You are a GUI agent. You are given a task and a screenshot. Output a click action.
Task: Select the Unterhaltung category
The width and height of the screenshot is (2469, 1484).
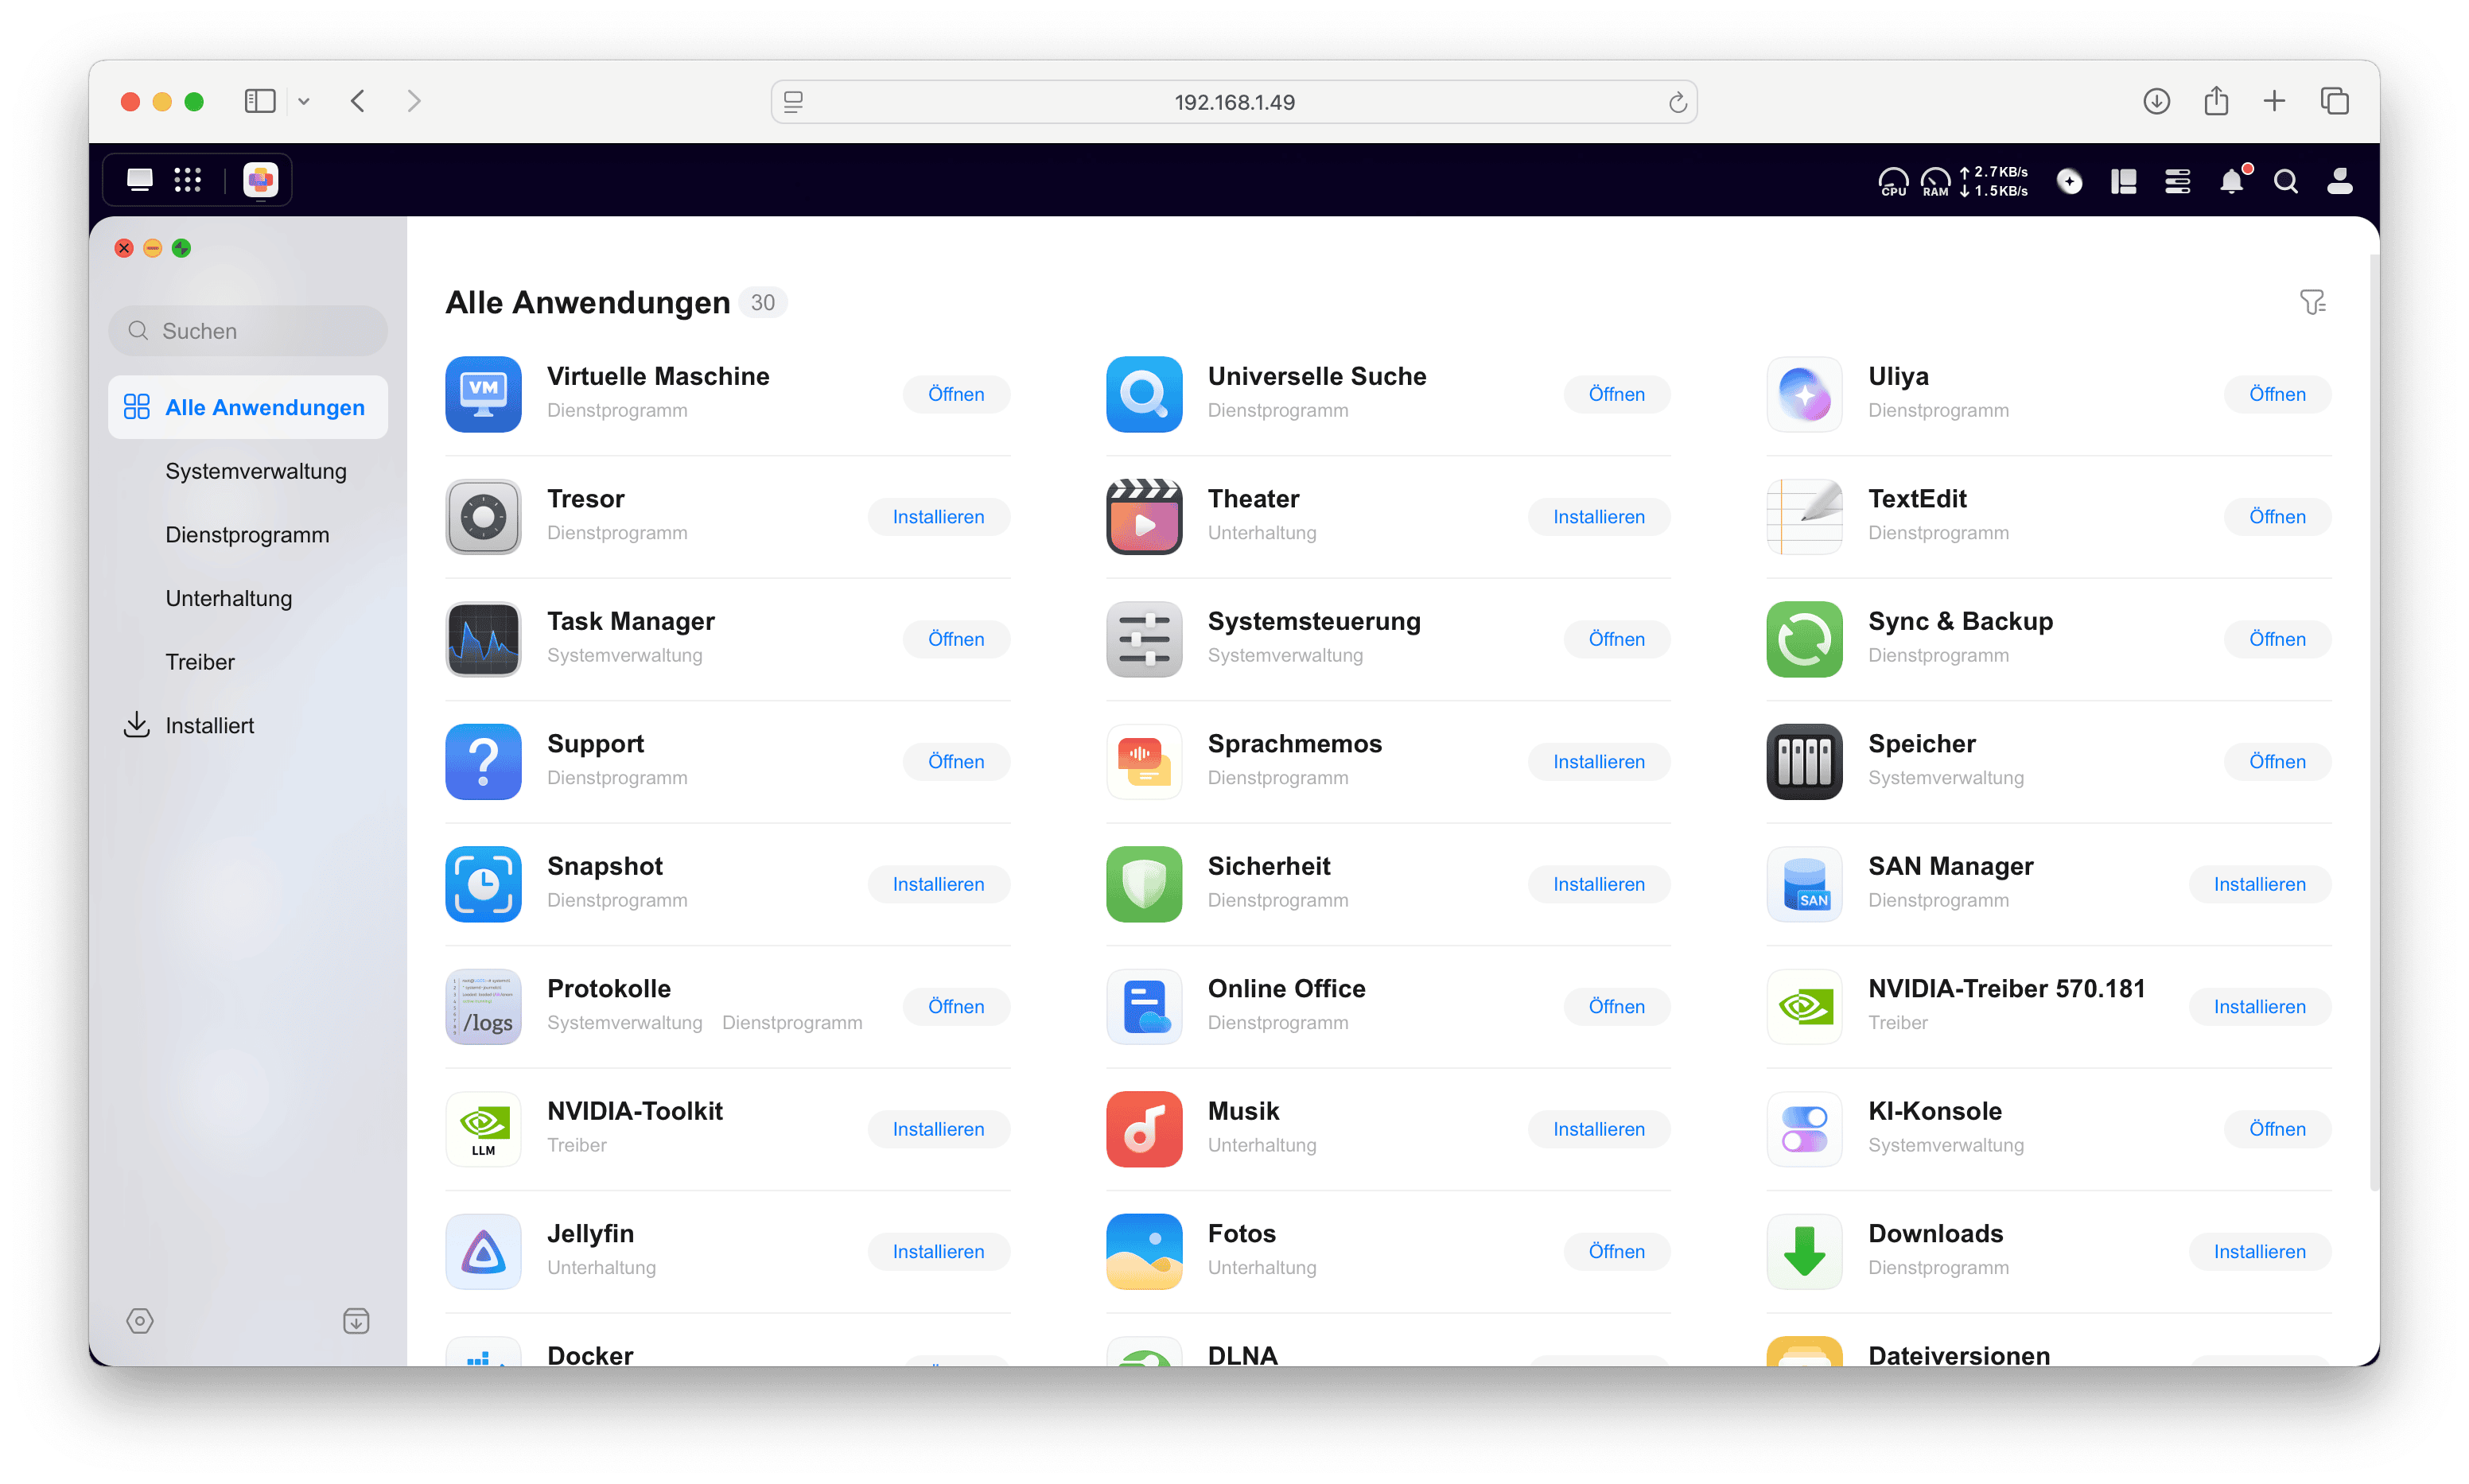tap(228, 599)
